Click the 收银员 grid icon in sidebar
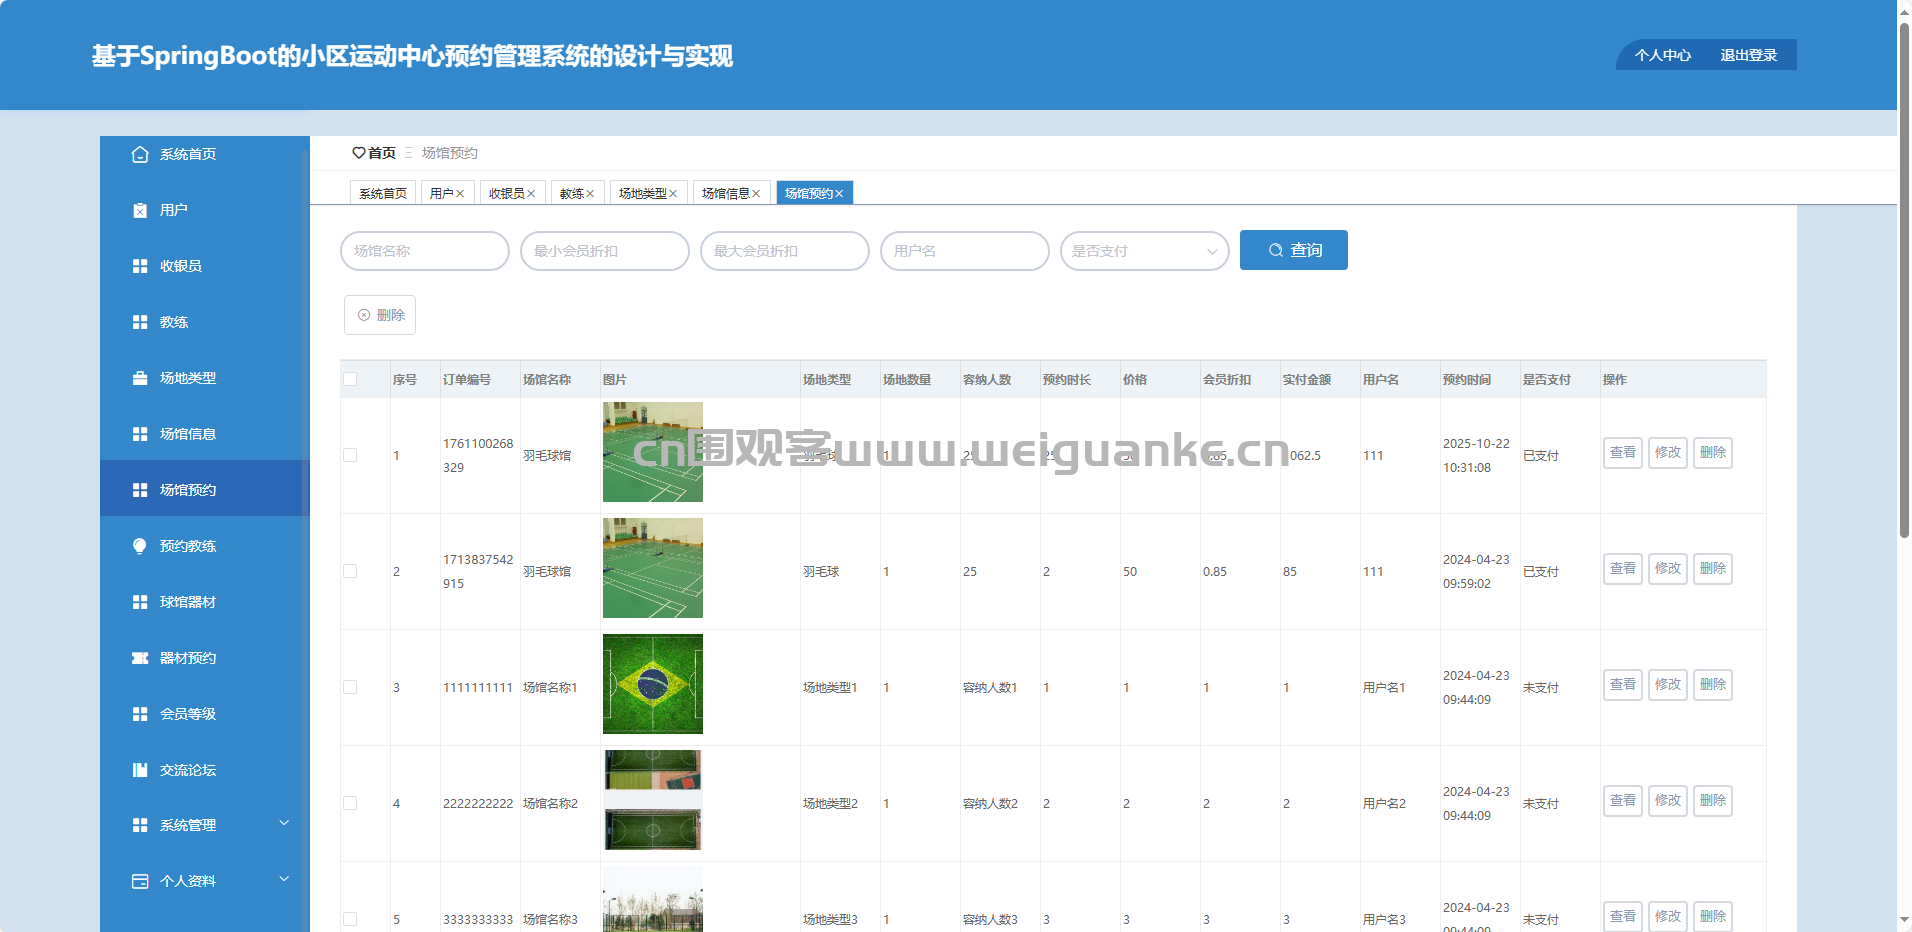The image size is (1912, 932). point(140,266)
